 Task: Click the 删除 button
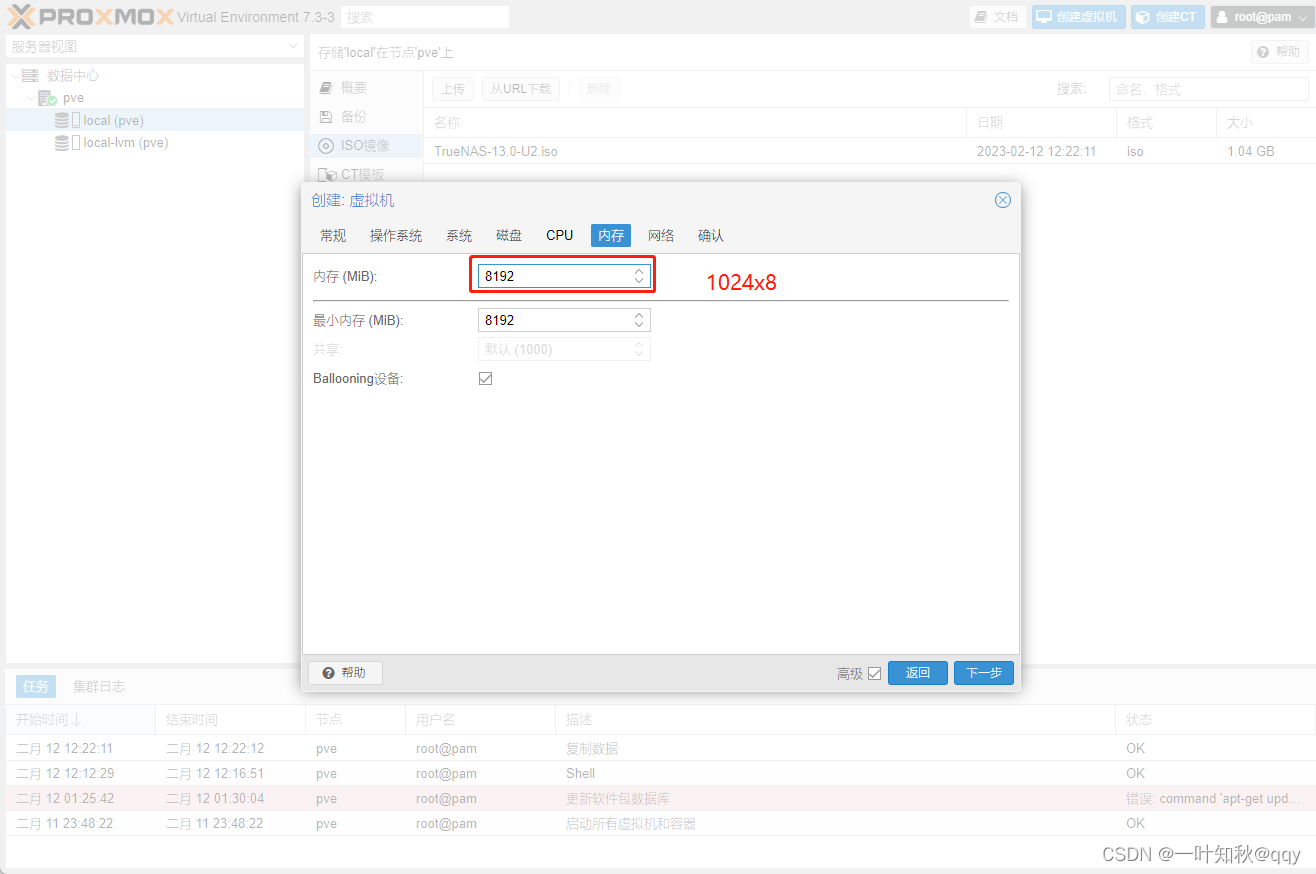(598, 89)
